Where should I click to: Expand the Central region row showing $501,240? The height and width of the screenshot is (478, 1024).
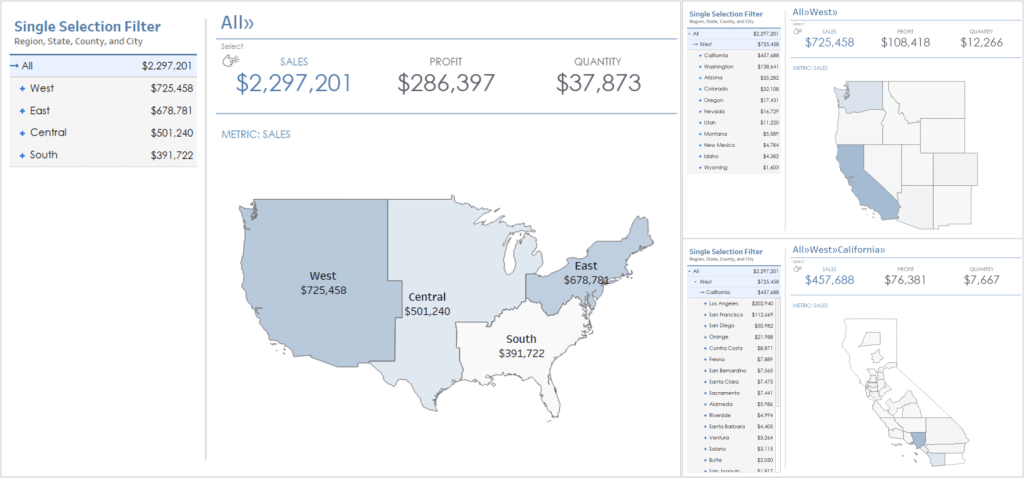(22, 133)
